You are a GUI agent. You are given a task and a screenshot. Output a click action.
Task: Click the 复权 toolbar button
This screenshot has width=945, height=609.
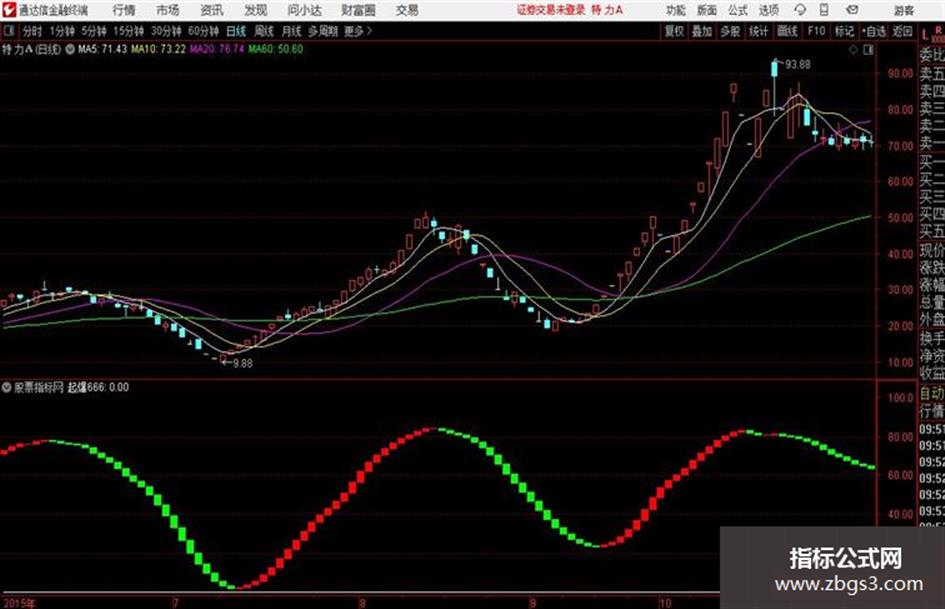point(674,31)
